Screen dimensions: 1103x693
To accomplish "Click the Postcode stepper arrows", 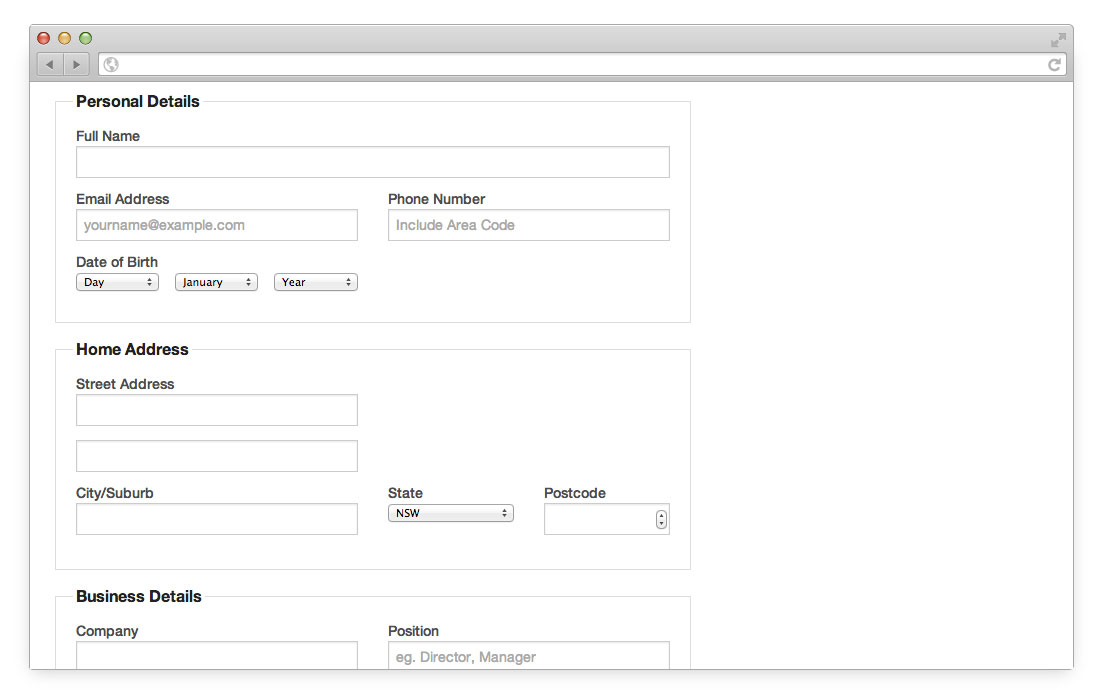I will click(661, 520).
